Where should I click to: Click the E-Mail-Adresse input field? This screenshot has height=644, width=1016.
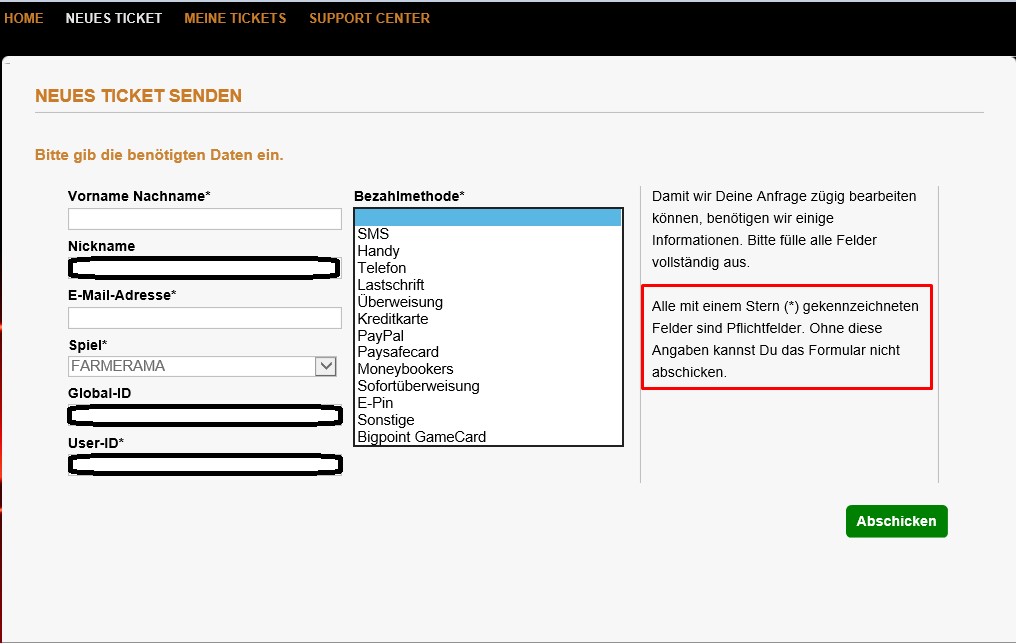coord(205,318)
